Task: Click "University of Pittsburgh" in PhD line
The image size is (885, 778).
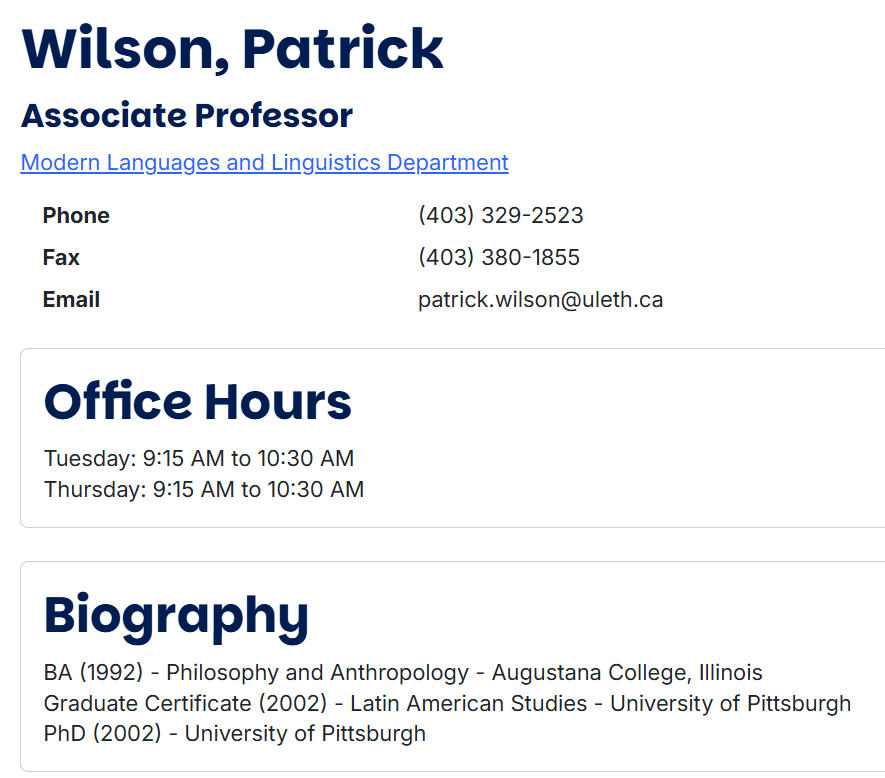Action: point(305,734)
